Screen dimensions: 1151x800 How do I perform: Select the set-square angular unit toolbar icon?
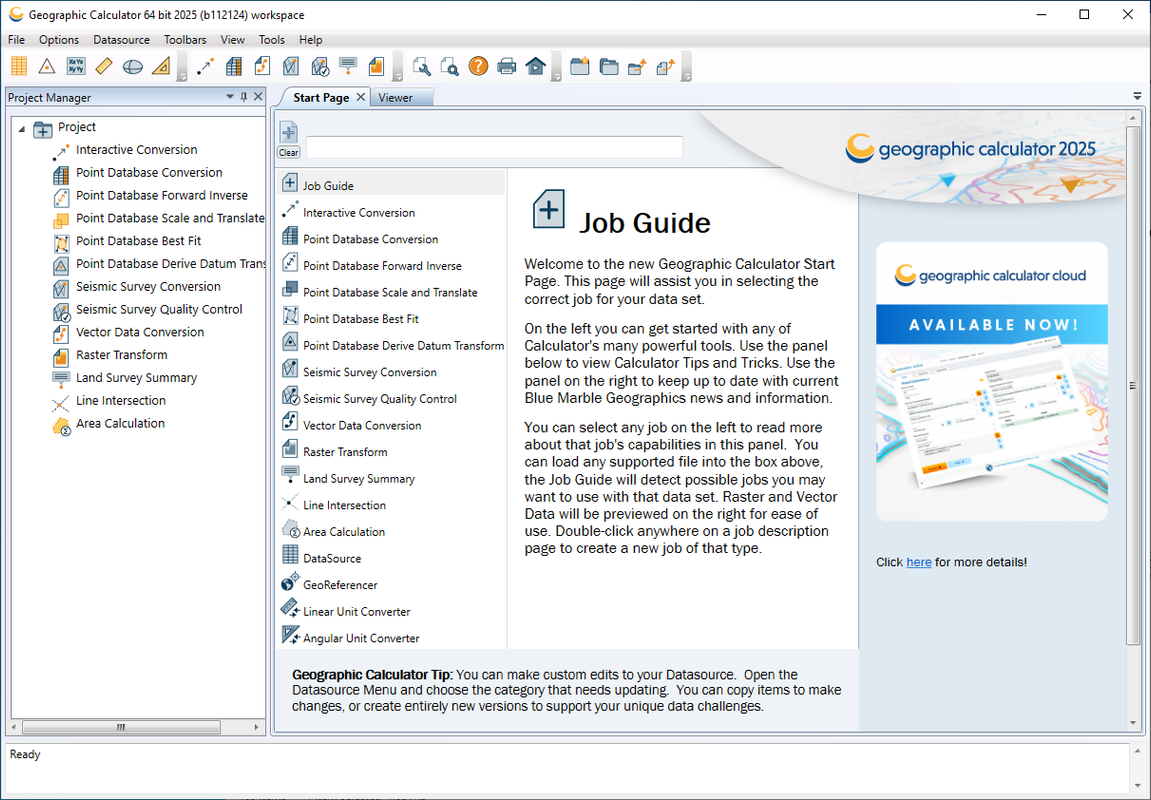click(x=161, y=66)
